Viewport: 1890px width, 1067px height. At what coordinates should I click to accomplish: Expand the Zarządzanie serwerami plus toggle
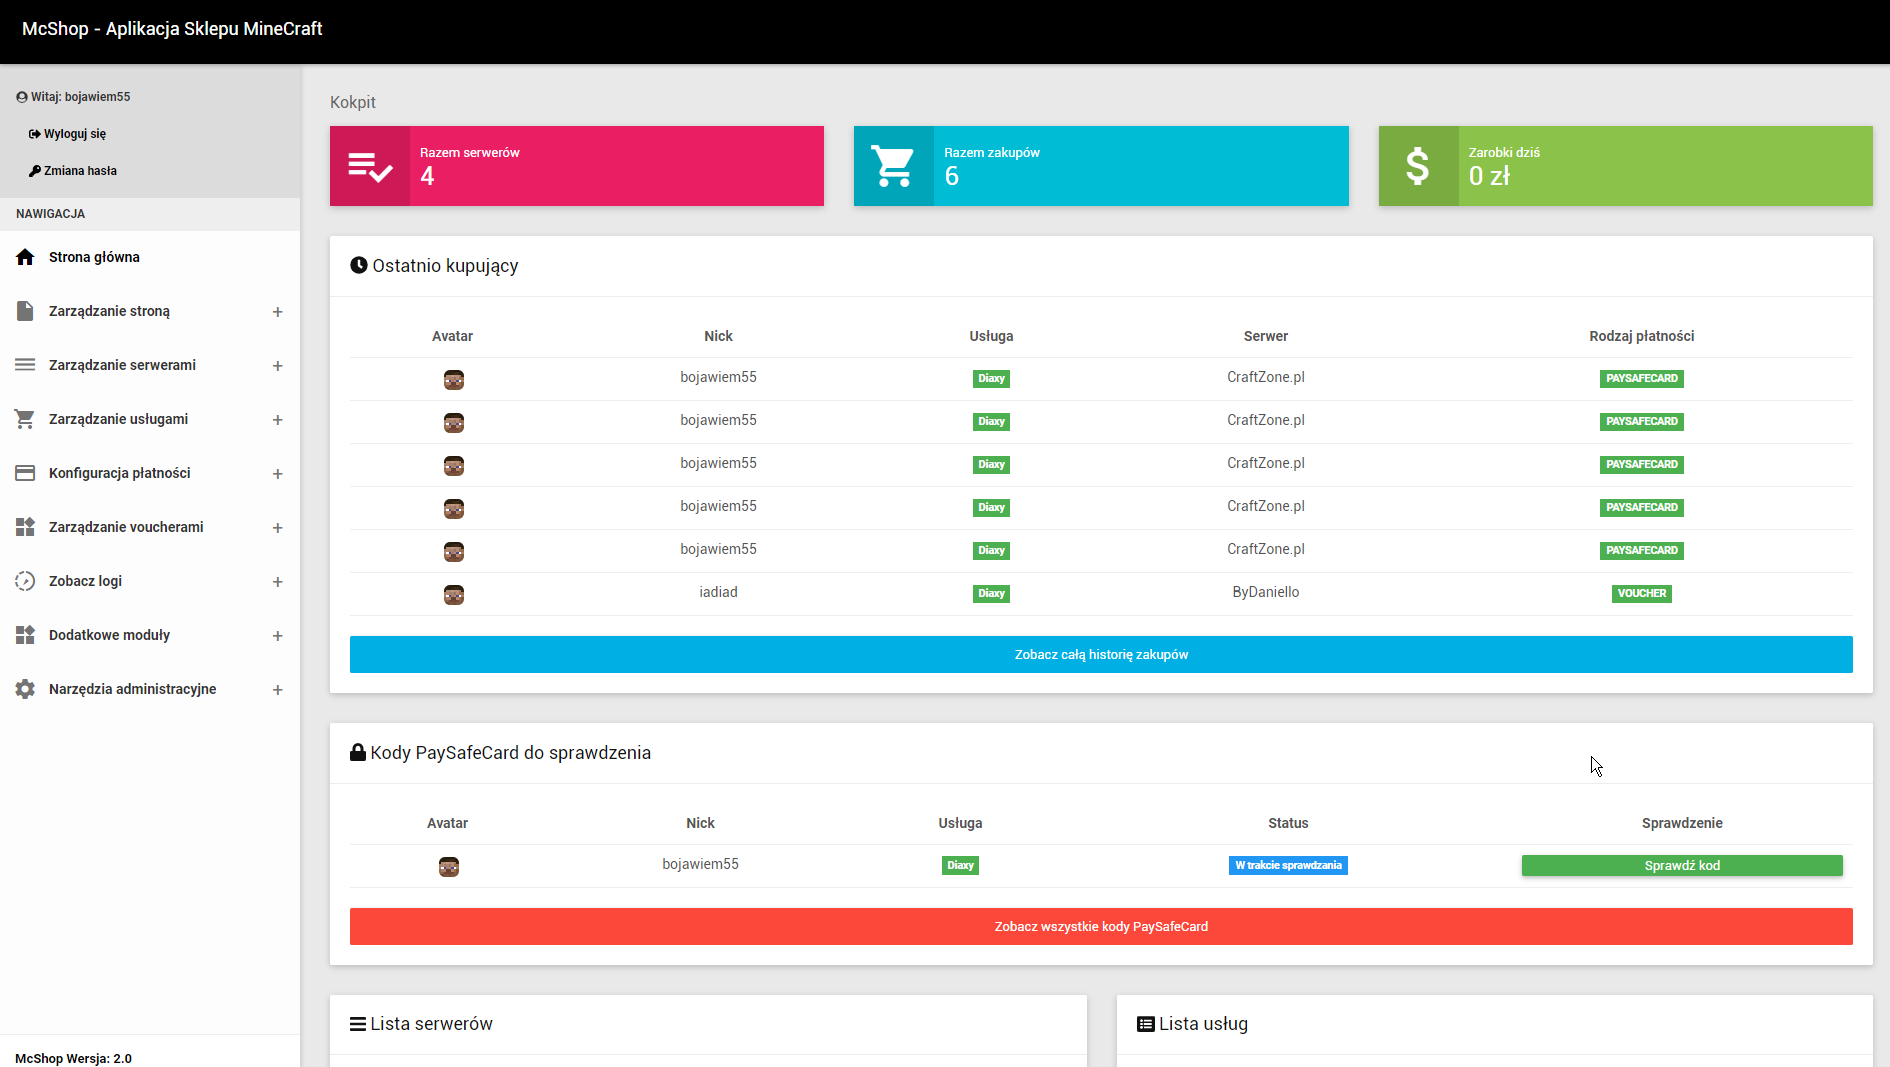277,366
